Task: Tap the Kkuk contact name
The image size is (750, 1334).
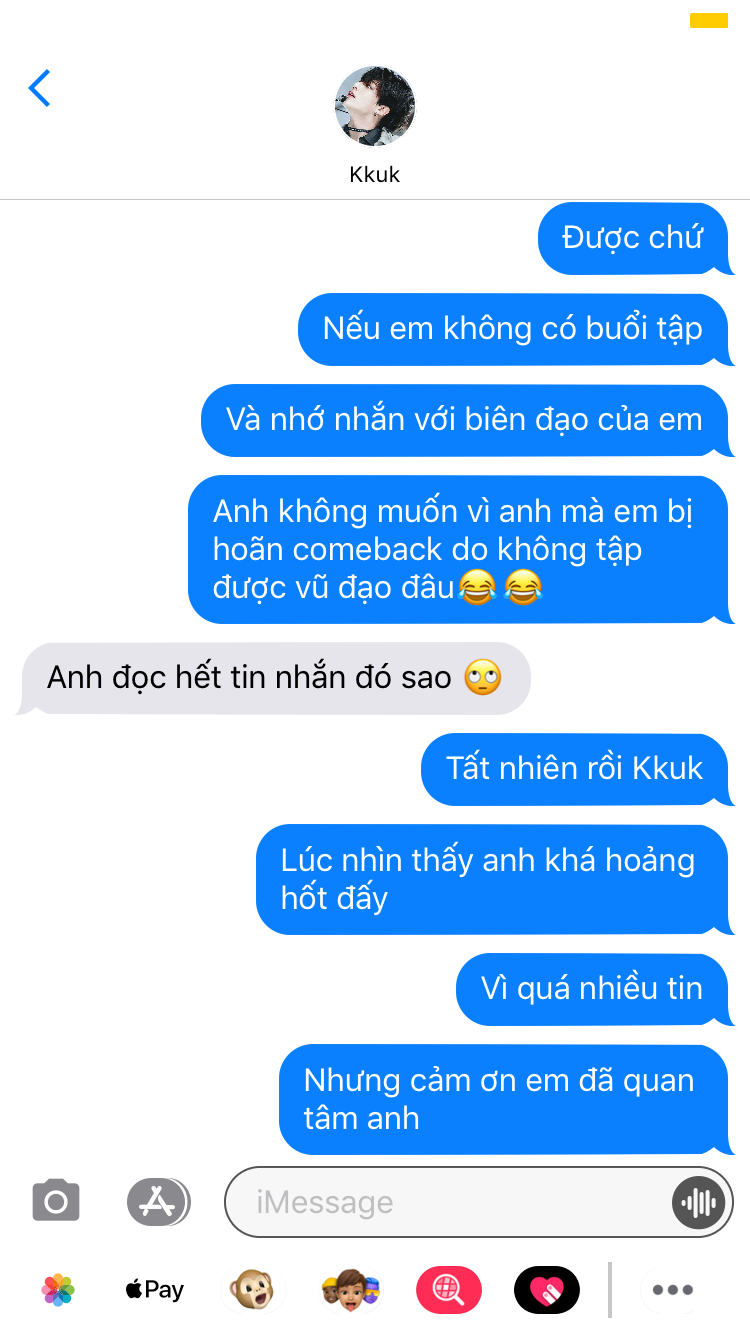Action: coord(375,175)
